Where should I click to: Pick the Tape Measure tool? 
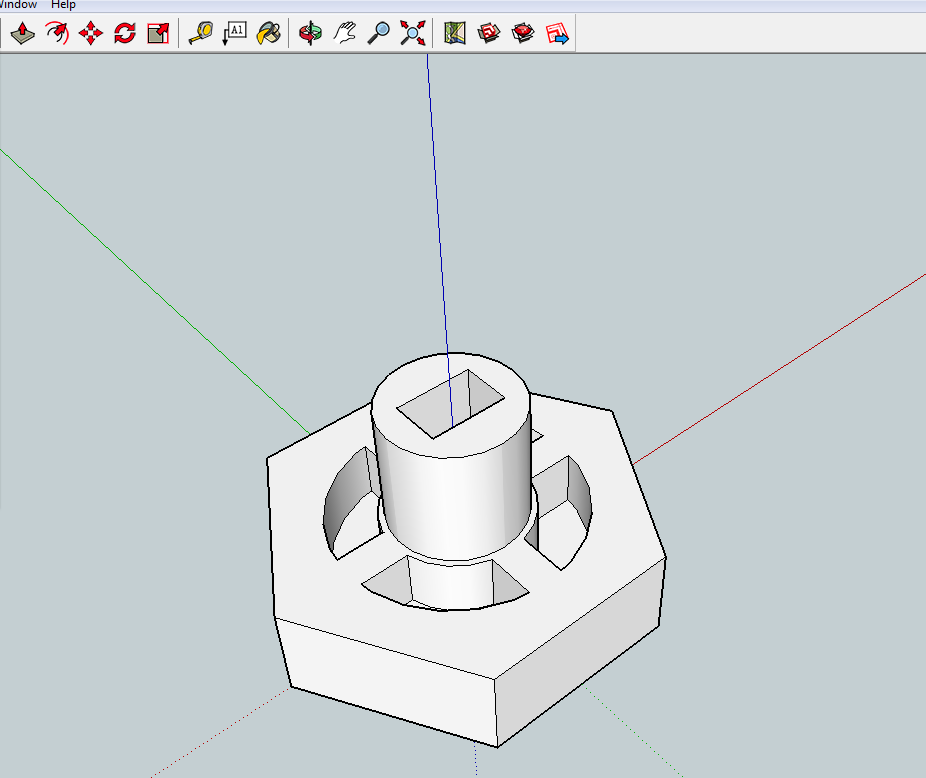point(199,32)
